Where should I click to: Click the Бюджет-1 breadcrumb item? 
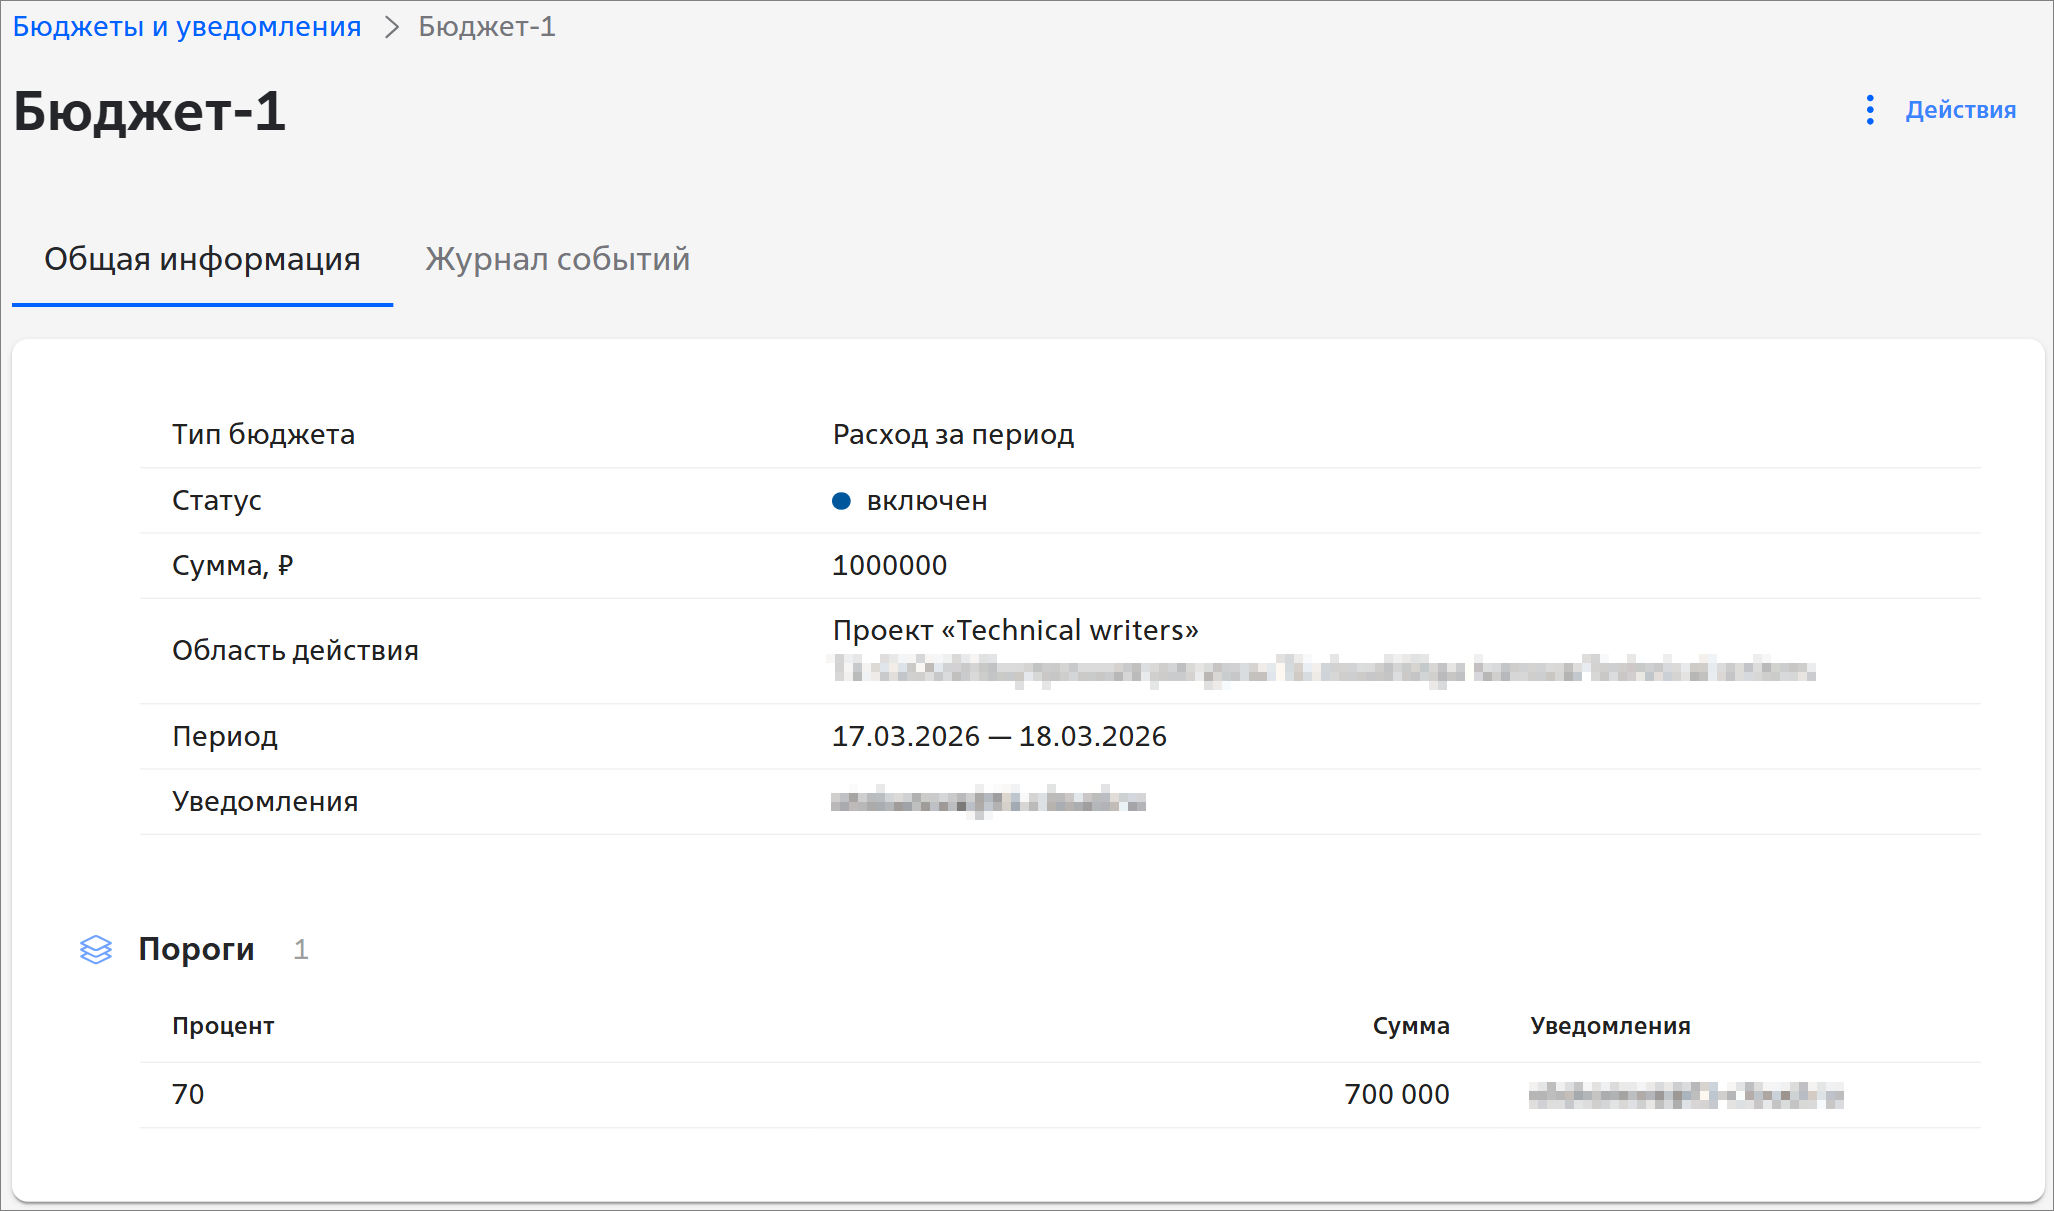coord(486,27)
